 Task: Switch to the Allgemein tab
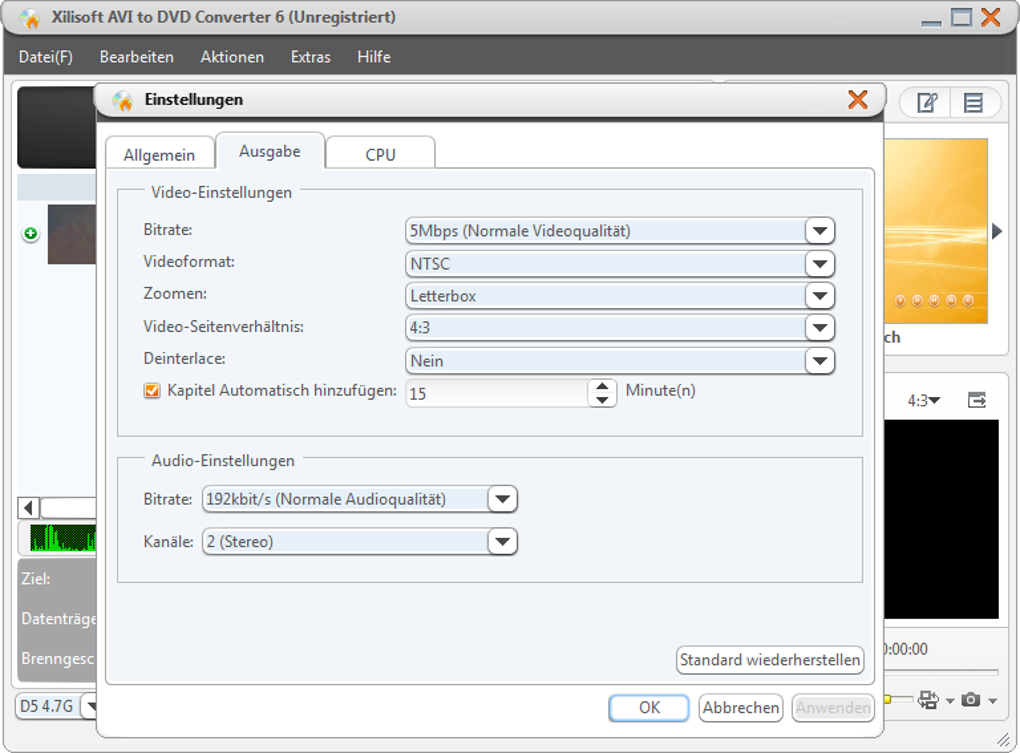click(159, 155)
